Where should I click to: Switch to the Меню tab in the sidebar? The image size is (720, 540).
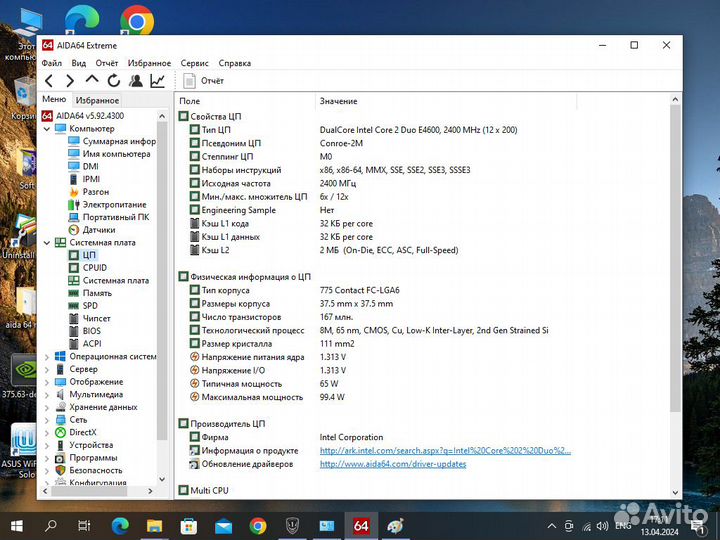(x=54, y=99)
